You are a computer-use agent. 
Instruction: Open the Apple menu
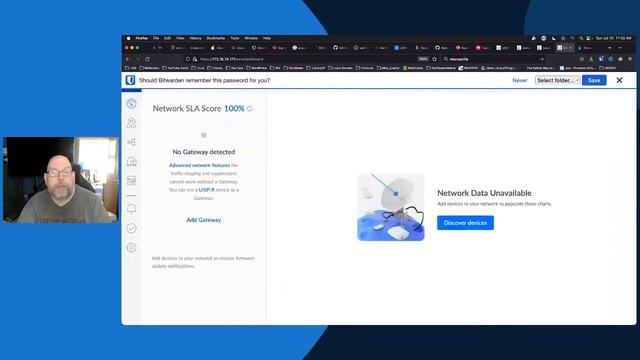click(129, 38)
